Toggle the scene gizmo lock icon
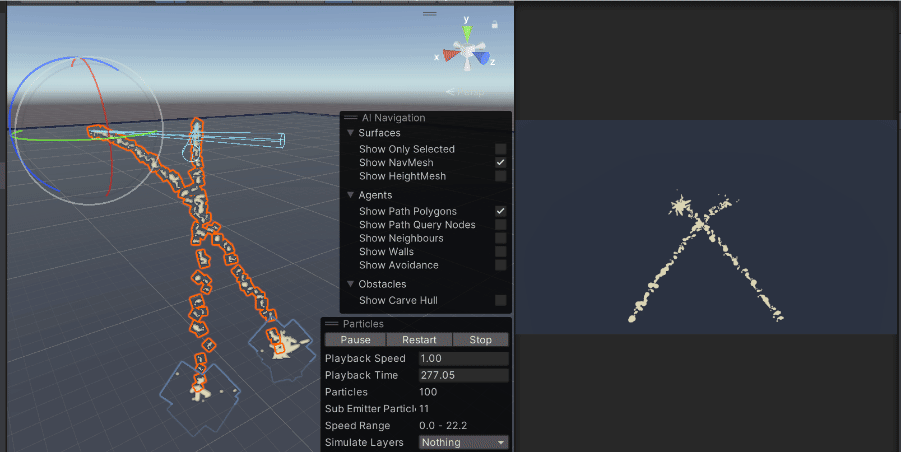Image resolution: width=901 pixels, height=452 pixels. coord(495,25)
